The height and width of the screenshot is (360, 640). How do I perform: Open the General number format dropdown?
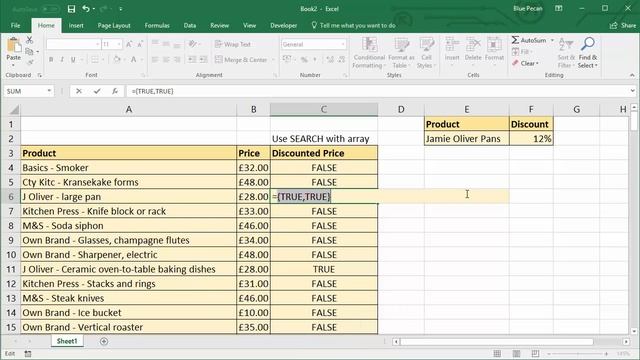pos(343,44)
